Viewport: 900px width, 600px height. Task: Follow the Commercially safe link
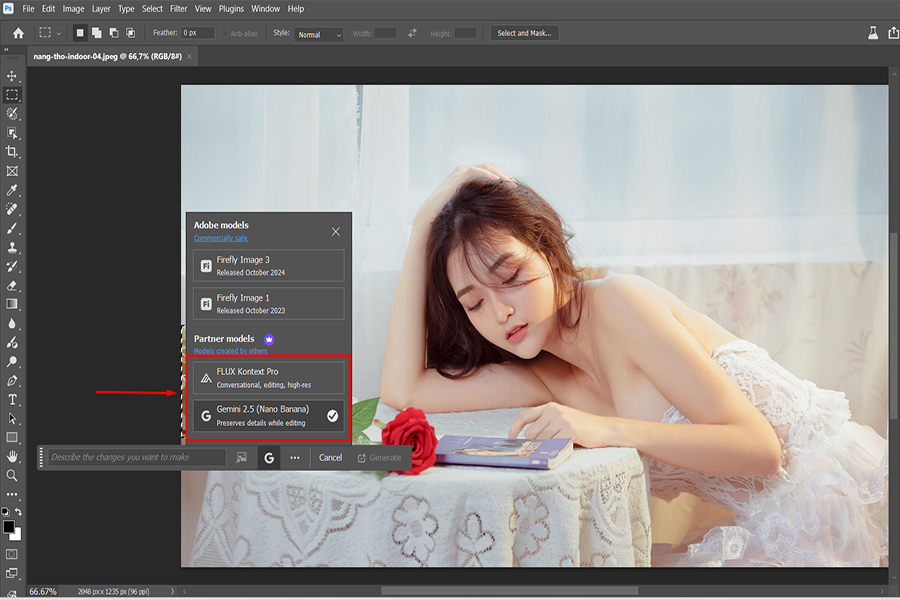click(221, 238)
